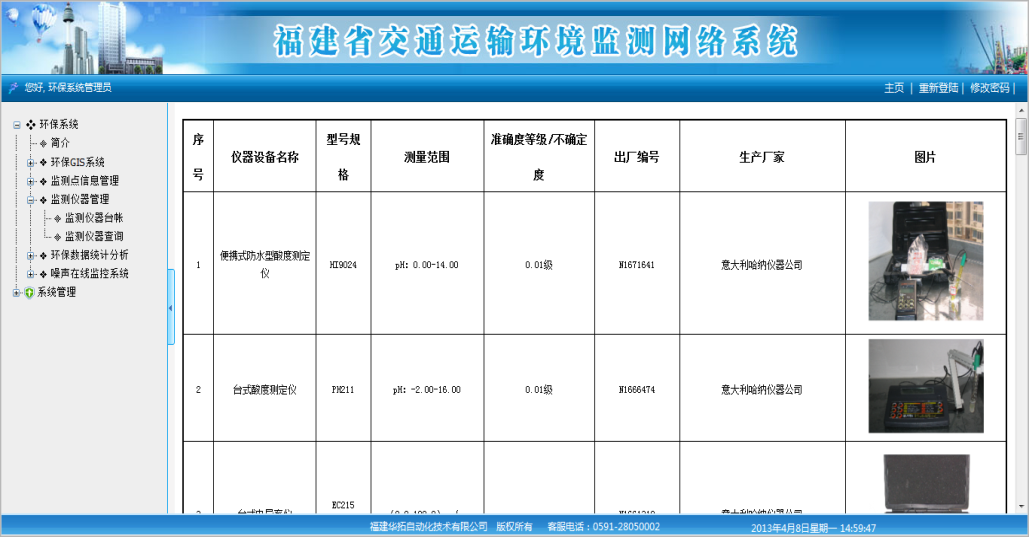Expand the 系统管理 tree node
Image resolution: width=1029 pixels, height=537 pixels.
point(17,293)
